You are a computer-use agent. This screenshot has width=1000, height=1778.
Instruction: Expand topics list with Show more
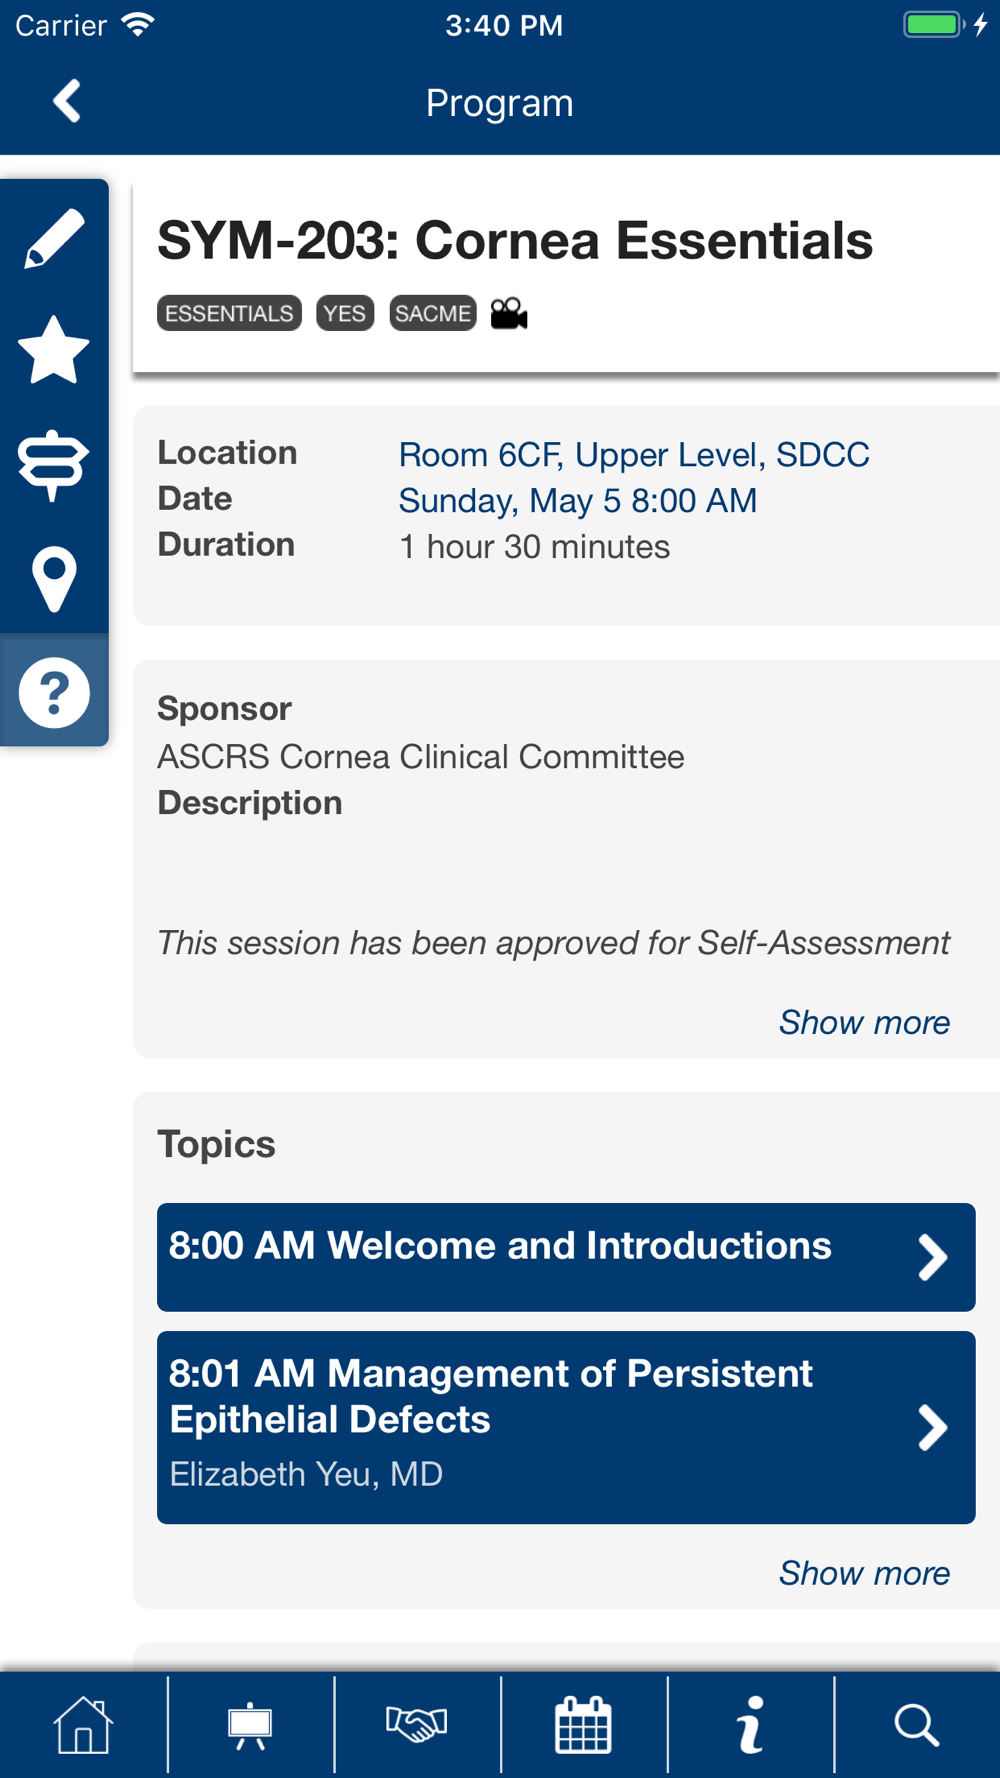864,1573
